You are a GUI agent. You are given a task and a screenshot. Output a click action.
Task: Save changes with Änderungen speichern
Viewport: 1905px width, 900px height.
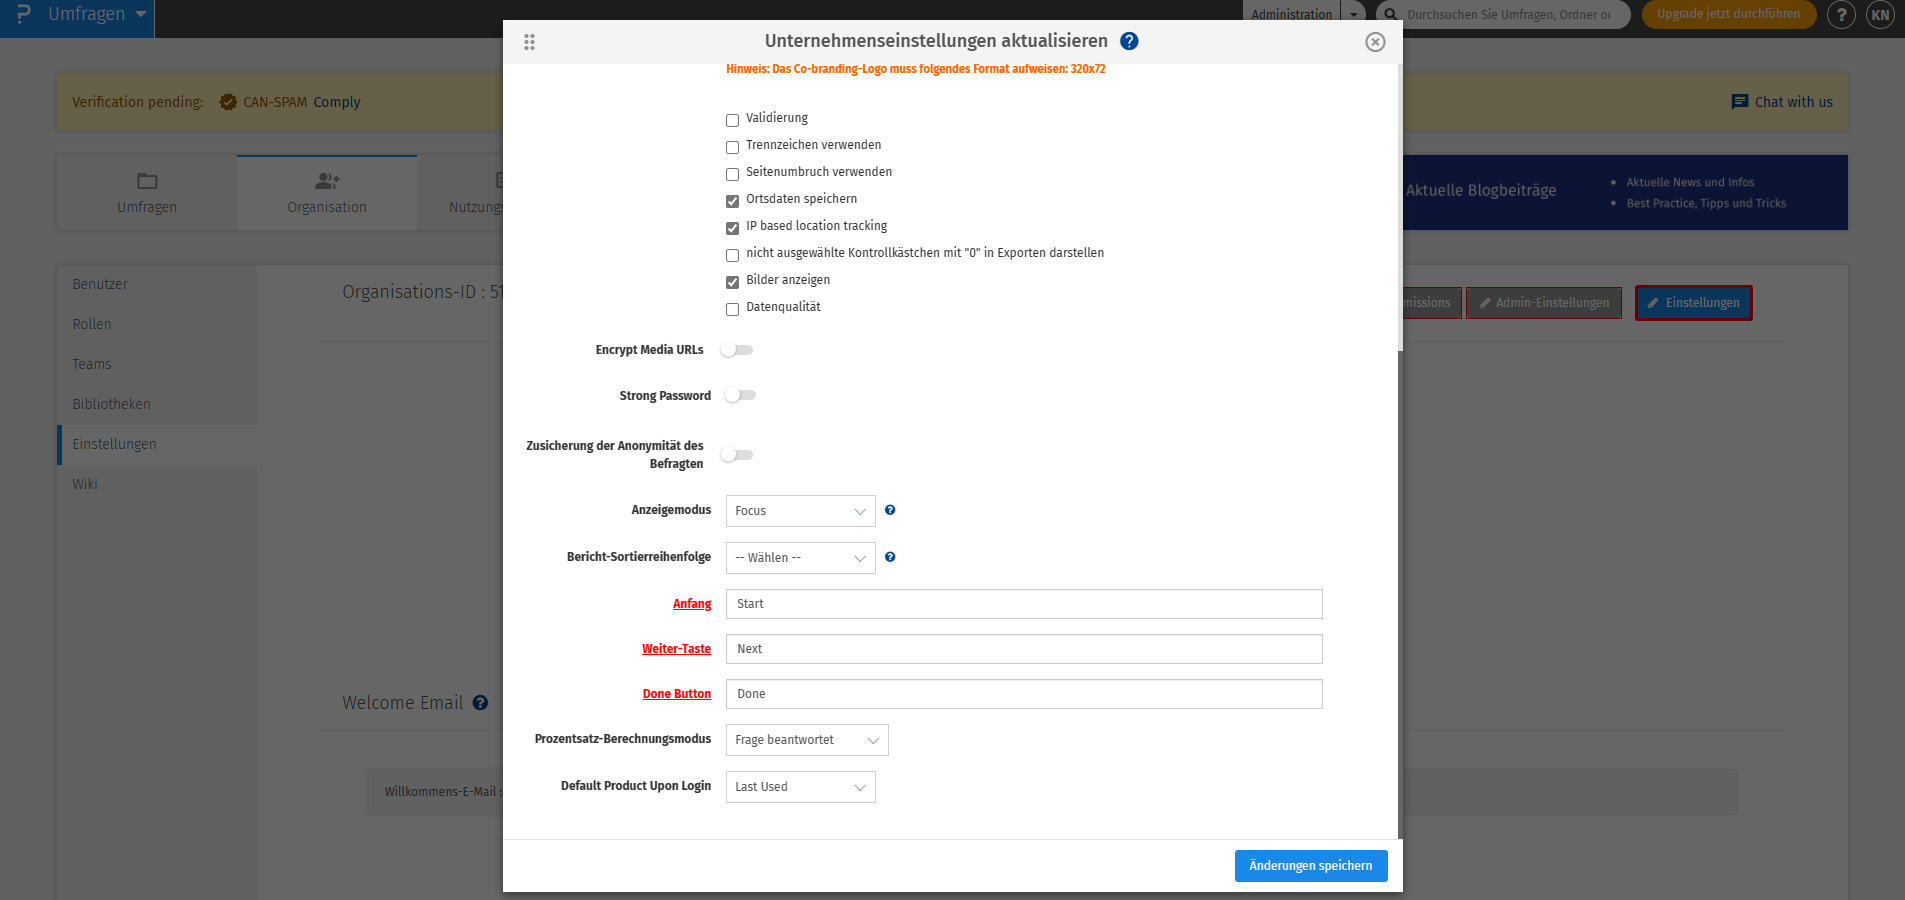(1310, 865)
